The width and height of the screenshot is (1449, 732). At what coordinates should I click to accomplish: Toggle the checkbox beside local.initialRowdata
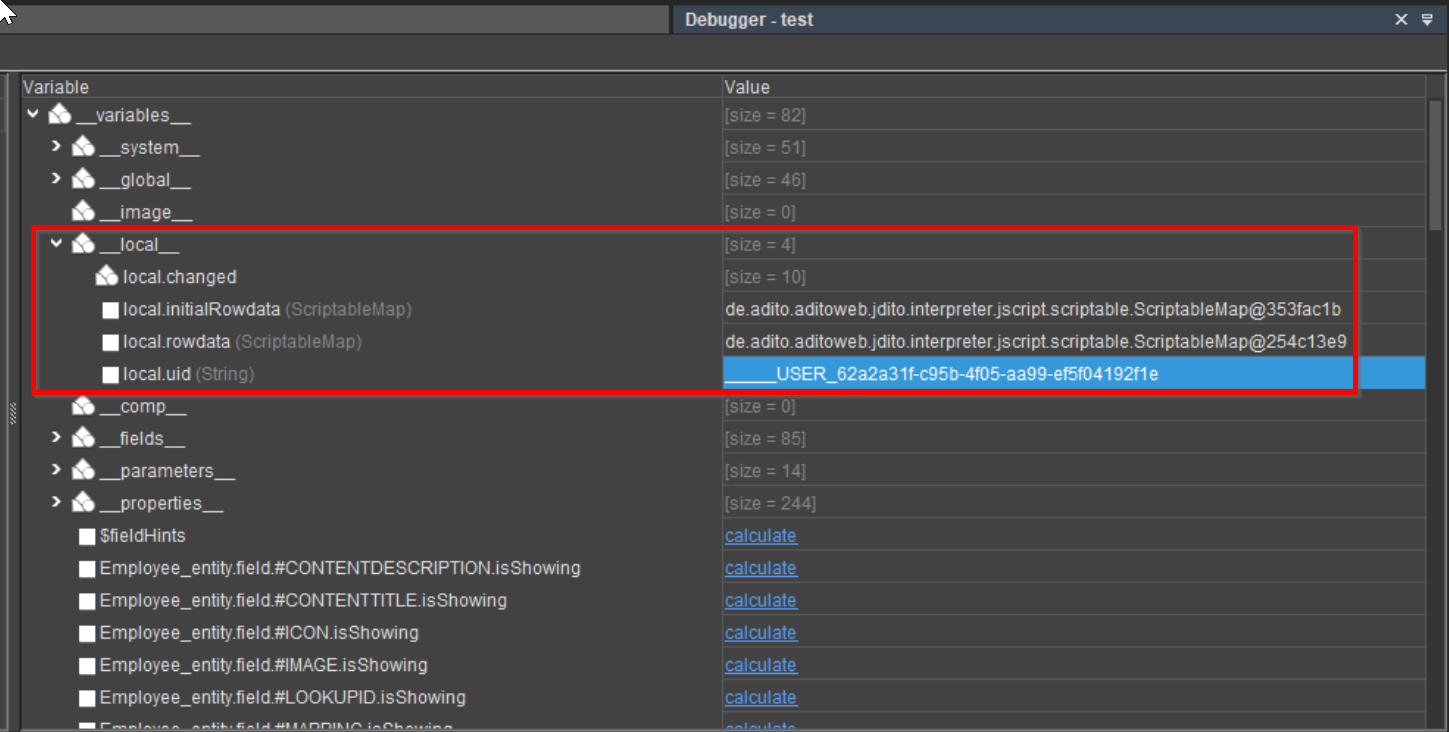(110, 309)
